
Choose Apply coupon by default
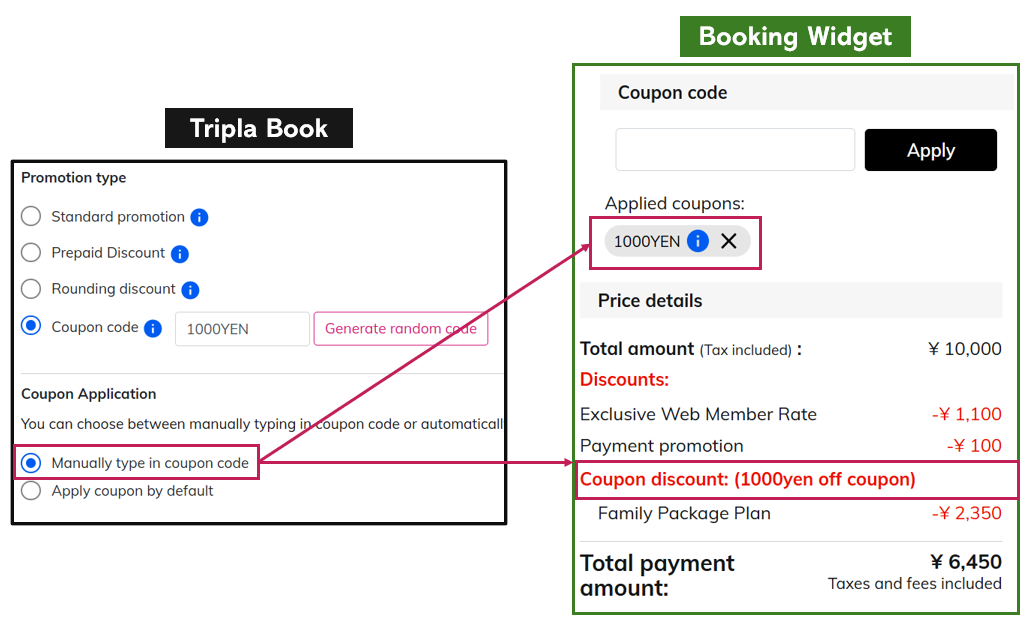coord(31,491)
